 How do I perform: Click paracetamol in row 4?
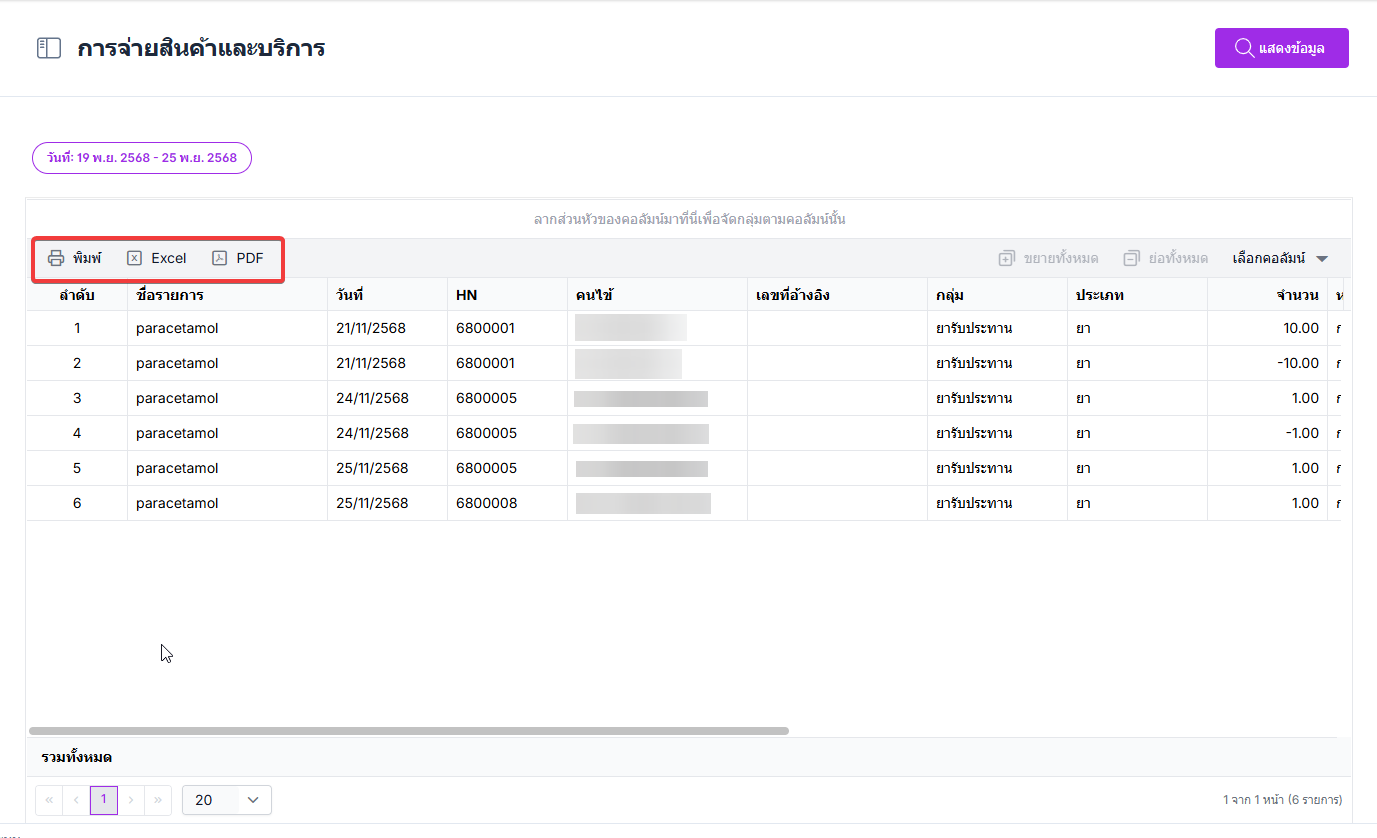[177, 433]
